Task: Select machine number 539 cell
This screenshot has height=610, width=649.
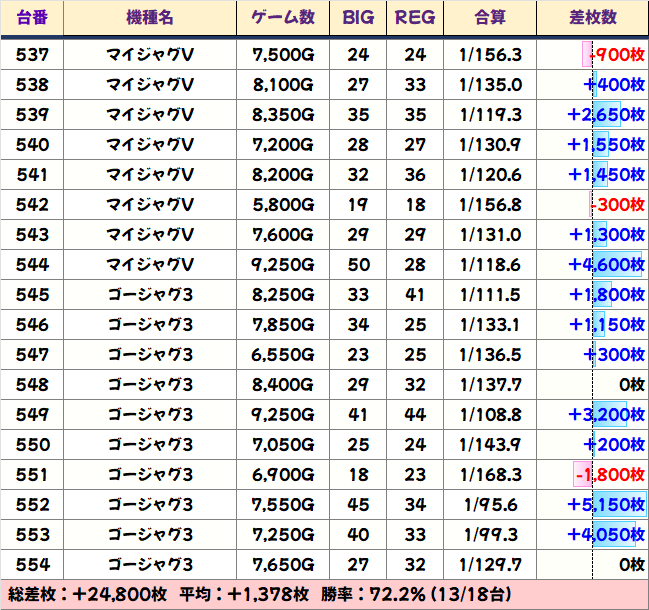Action: [32, 115]
